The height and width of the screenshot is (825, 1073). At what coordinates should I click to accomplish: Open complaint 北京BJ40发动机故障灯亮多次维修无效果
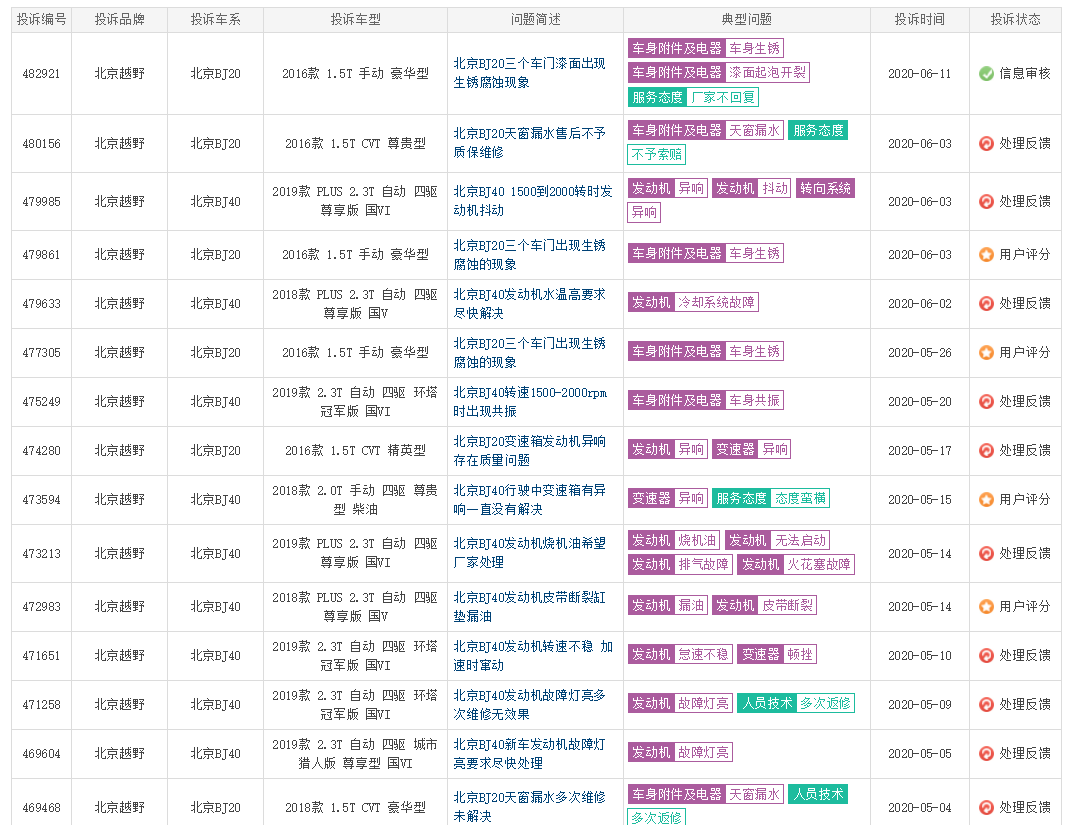[x=529, y=705]
